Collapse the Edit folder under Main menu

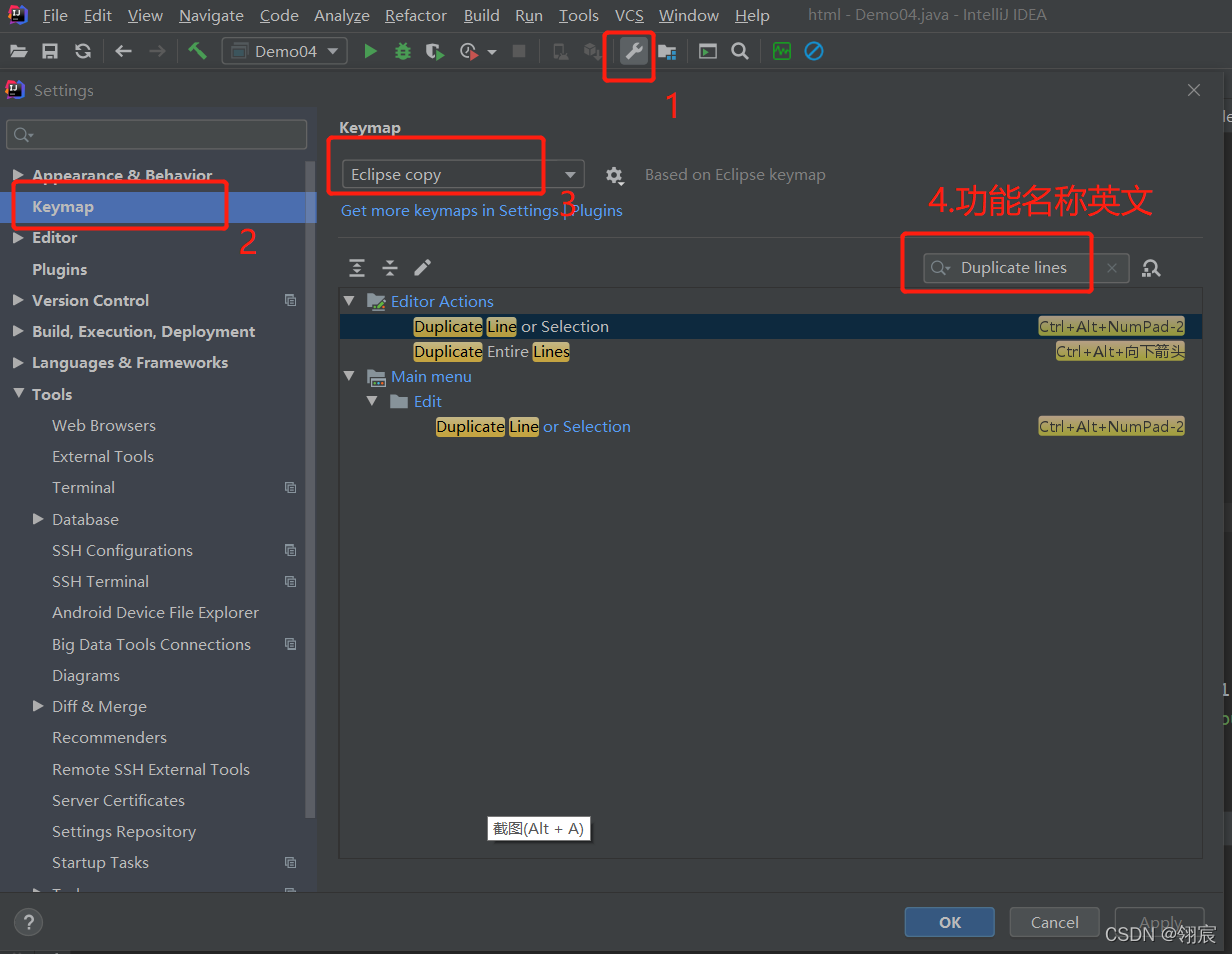coord(372,401)
